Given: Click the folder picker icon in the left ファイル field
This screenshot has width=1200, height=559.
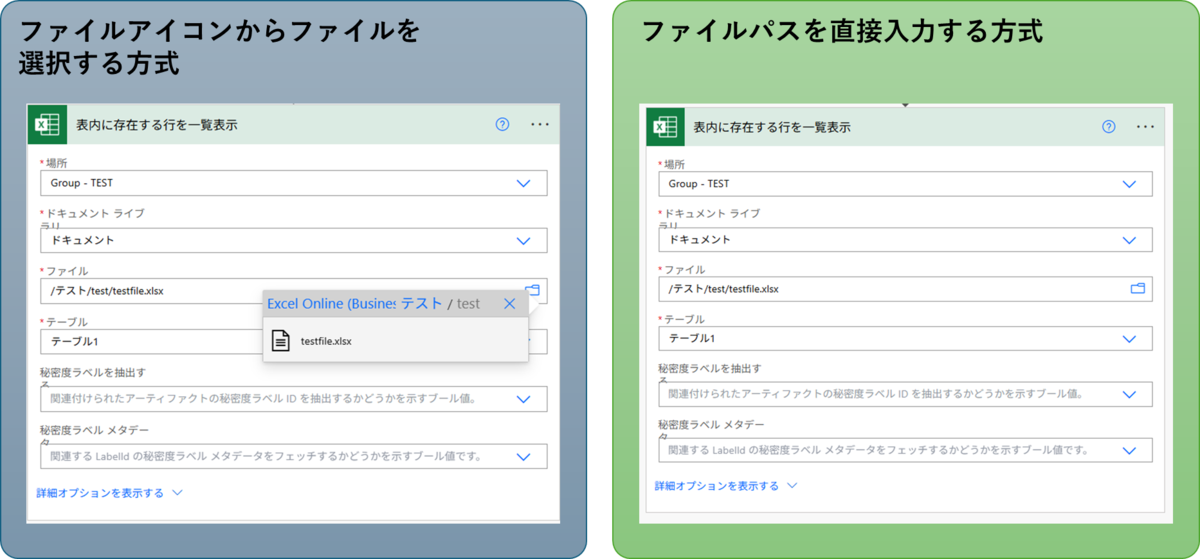Looking at the screenshot, I should [532, 290].
